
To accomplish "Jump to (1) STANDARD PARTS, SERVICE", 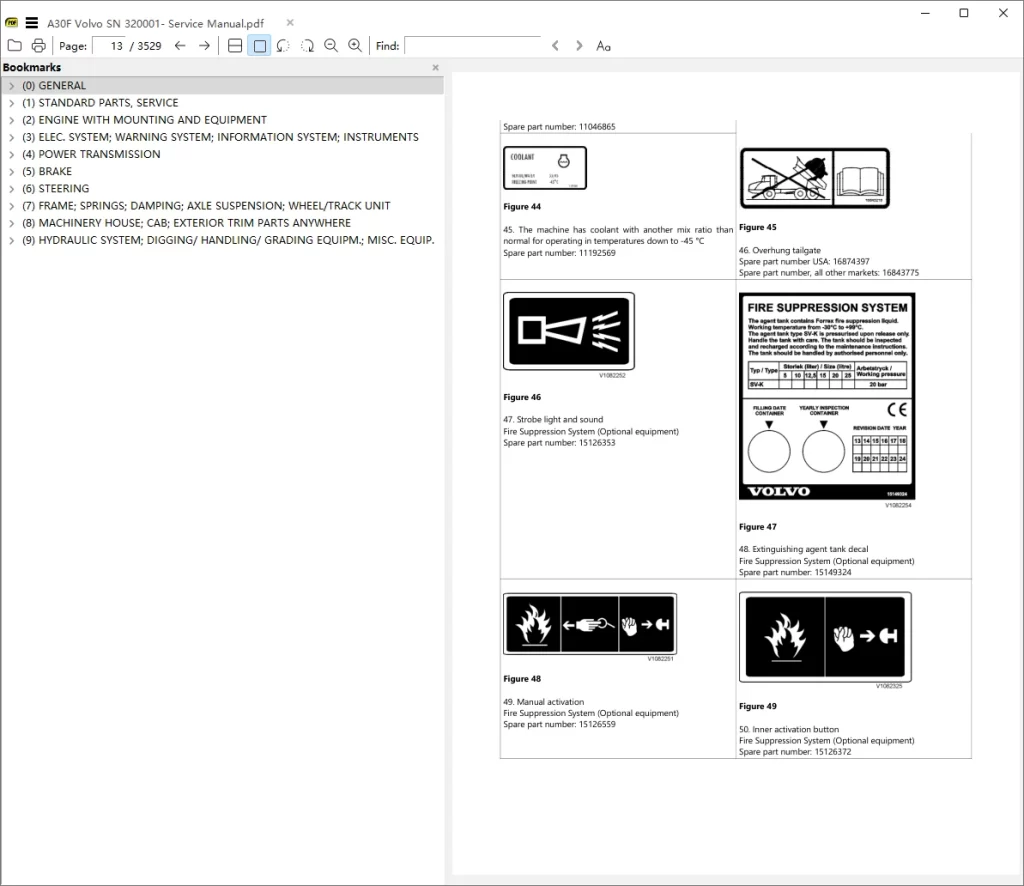I will [x=100, y=103].
